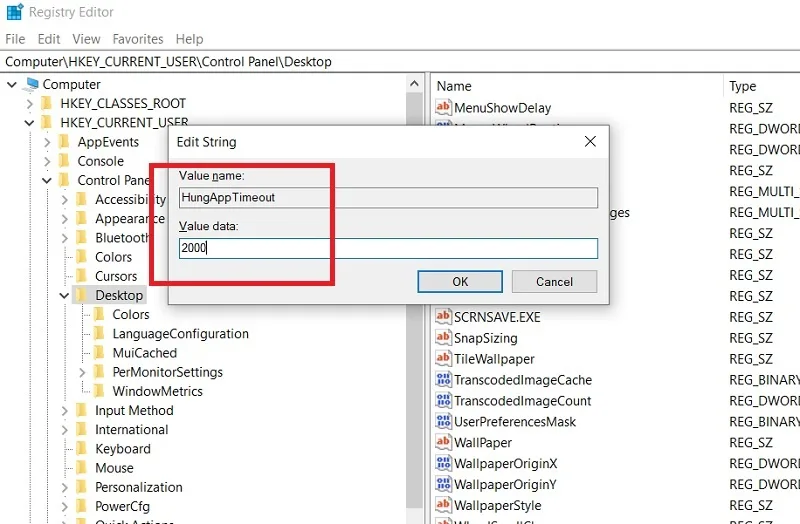Select the TranscodedImageCache binary value icon

click(443, 380)
